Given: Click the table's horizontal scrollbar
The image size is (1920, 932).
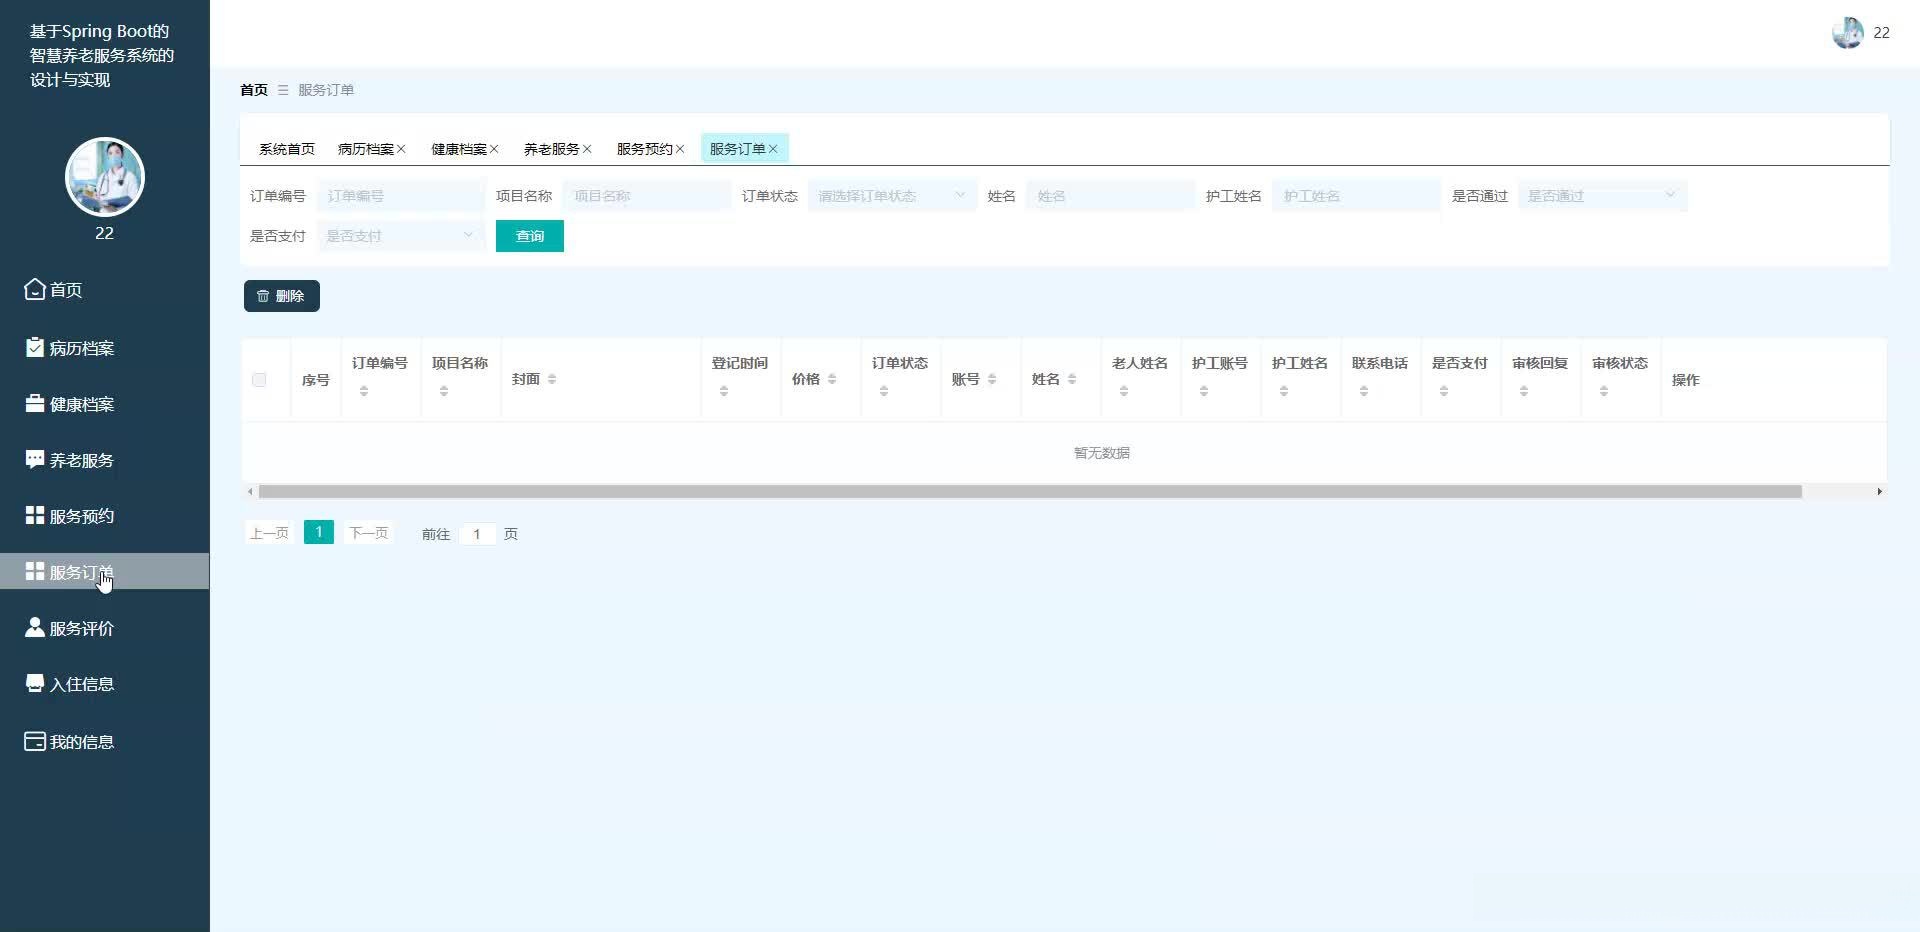Looking at the screenshot, I should click(x=1030, y=492).
